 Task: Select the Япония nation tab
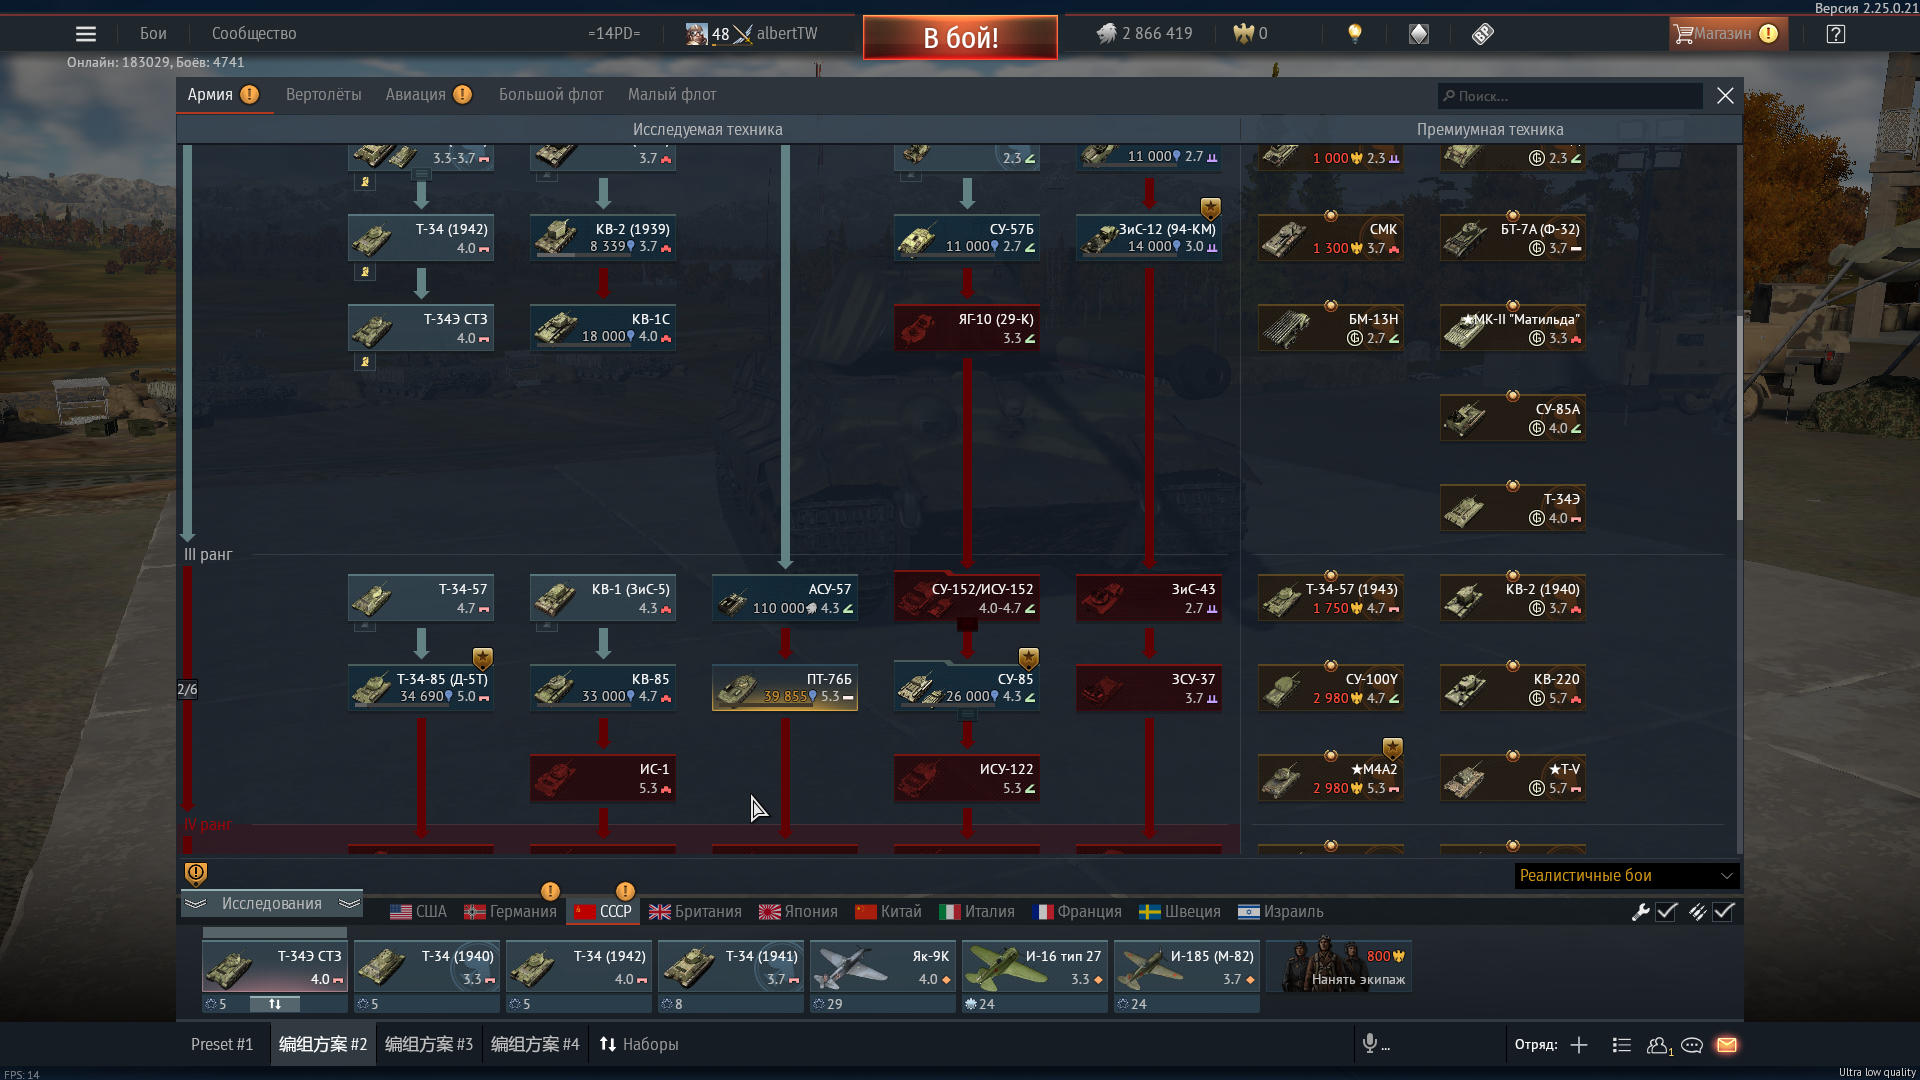point(798,912)
